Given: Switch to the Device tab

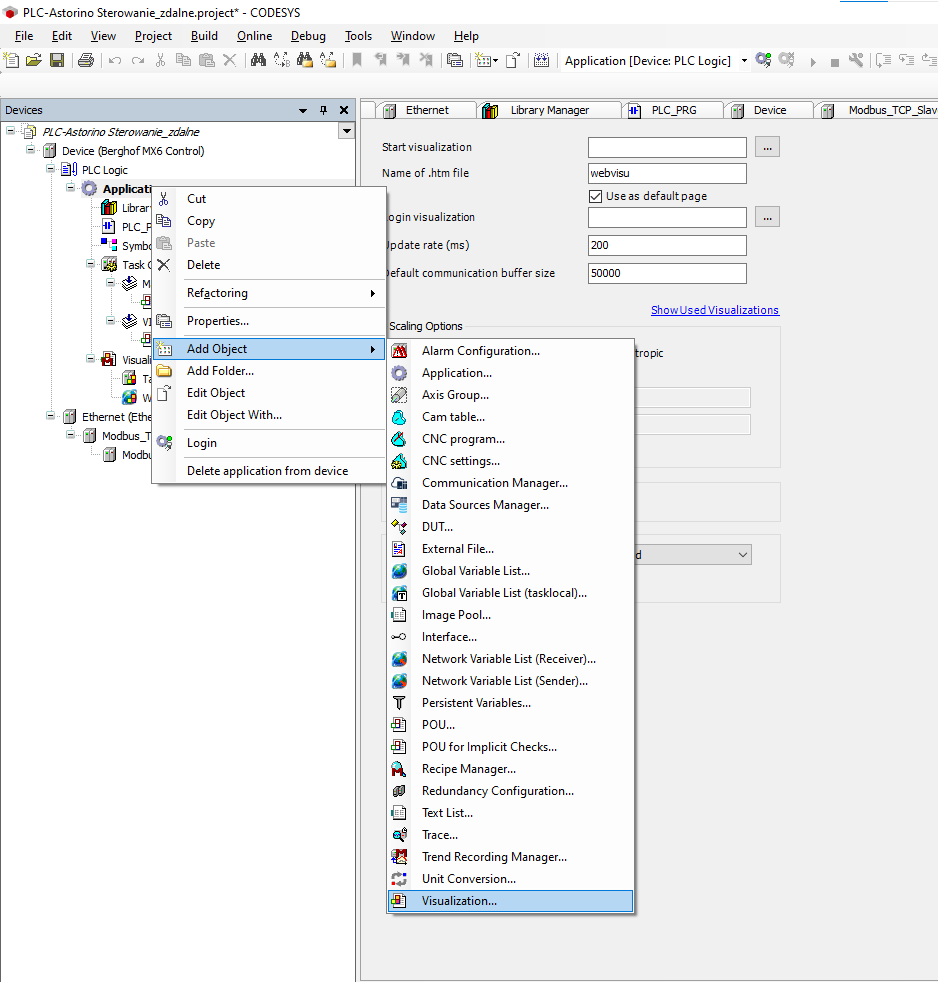Looking at the screenshot, I should (x=770, y=110).
